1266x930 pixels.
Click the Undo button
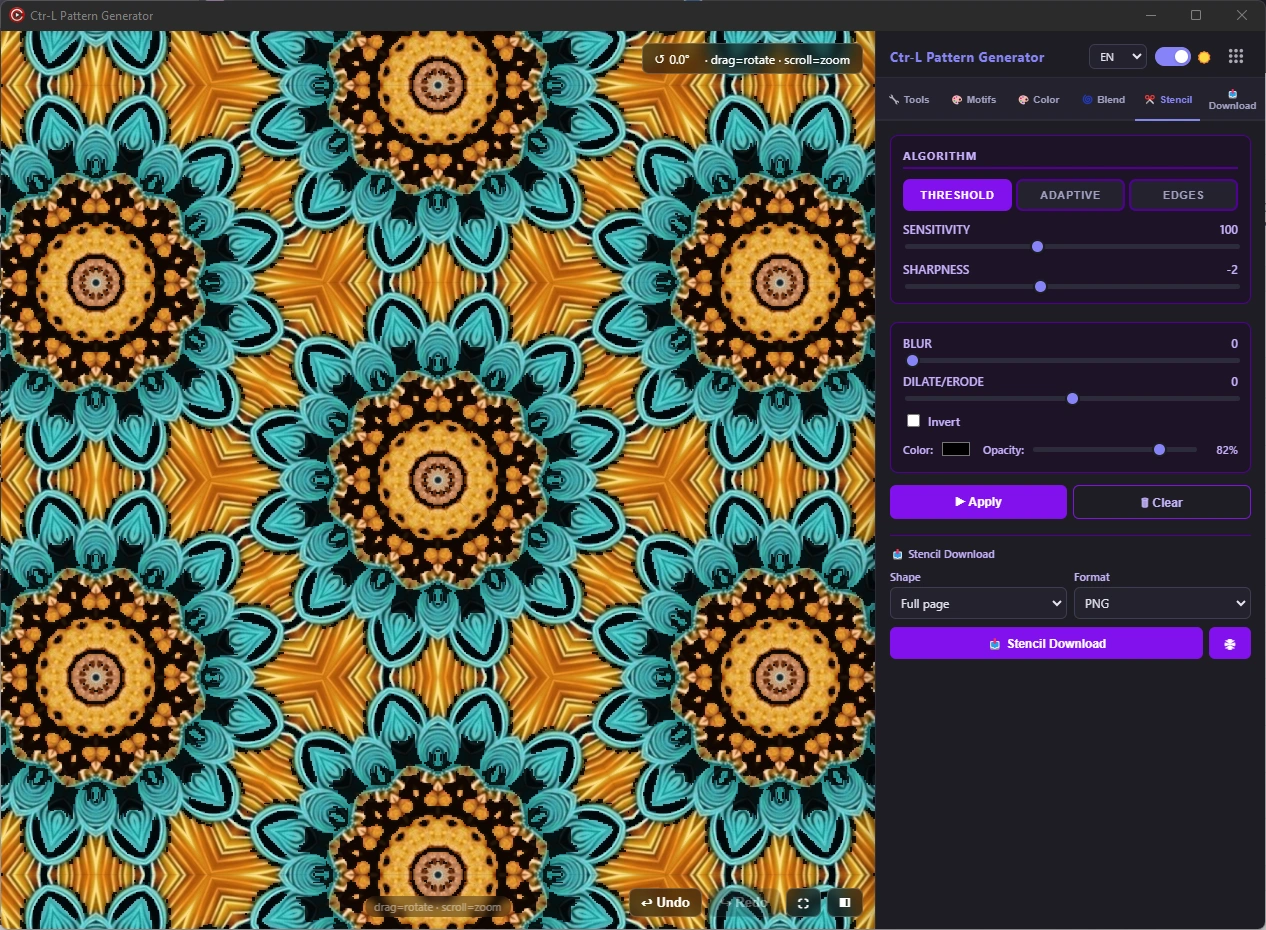coord(665,903)
